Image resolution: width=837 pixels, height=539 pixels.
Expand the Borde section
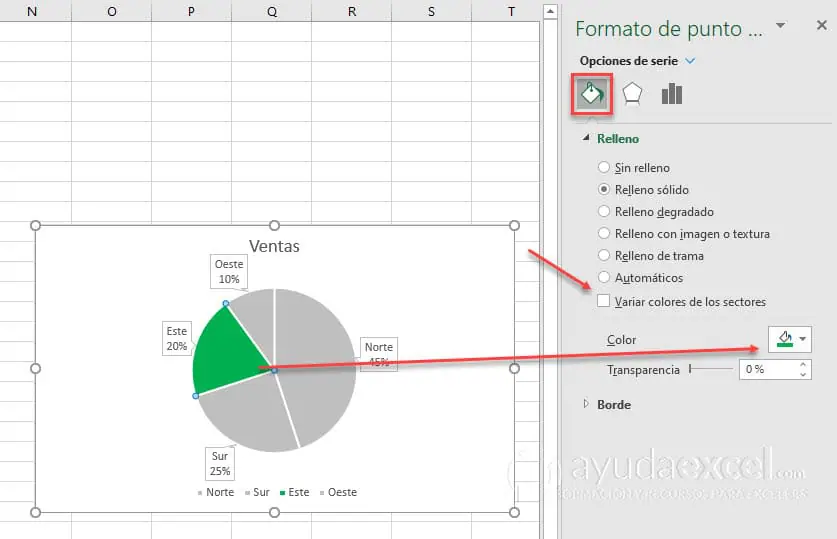pyautogui.click(x=586, y=404)
